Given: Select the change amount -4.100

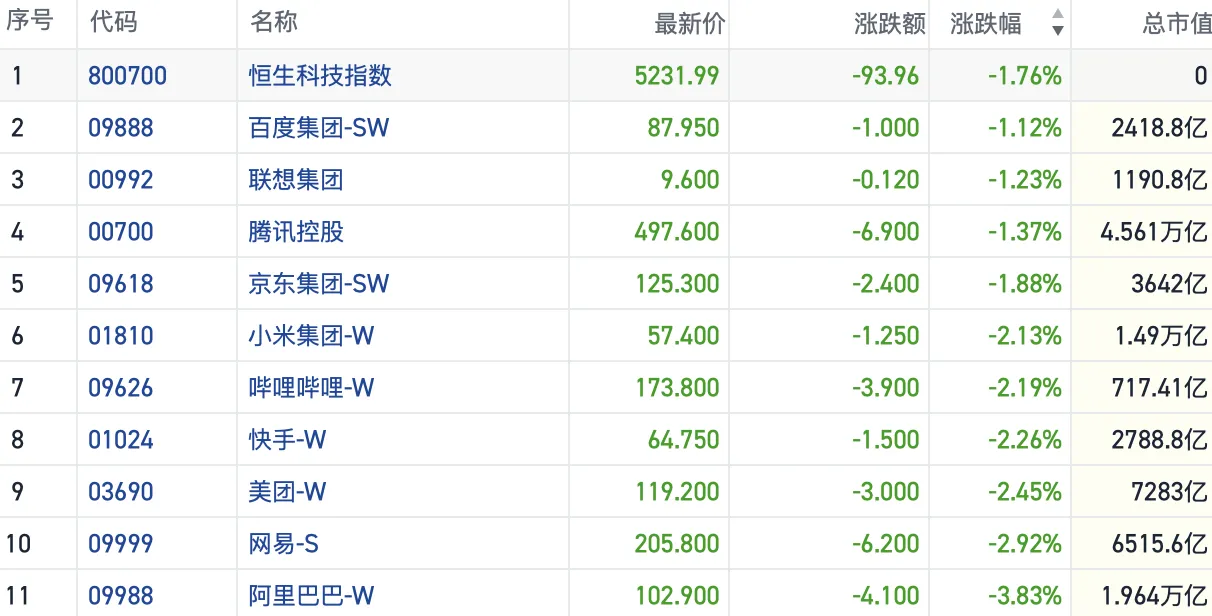Looking at the screenshot, I should (x=886, y=596).
